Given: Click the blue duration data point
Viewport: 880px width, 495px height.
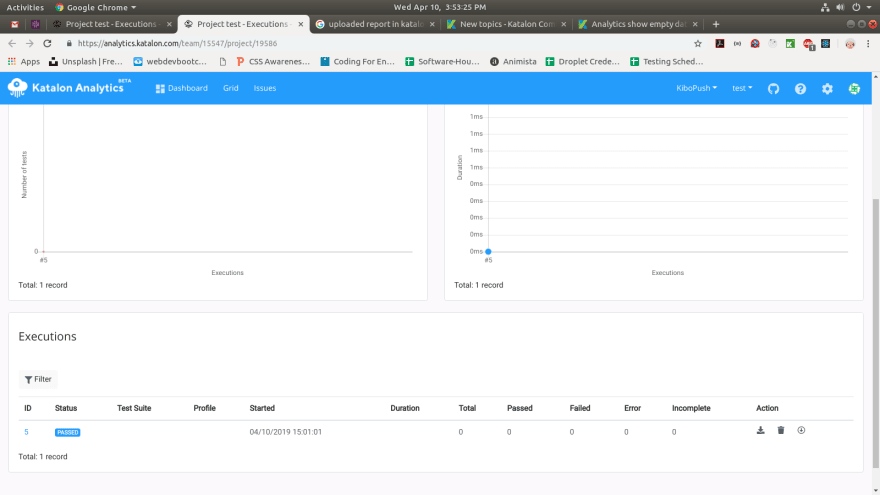Looking at the screenshot, I should (488, 251).
